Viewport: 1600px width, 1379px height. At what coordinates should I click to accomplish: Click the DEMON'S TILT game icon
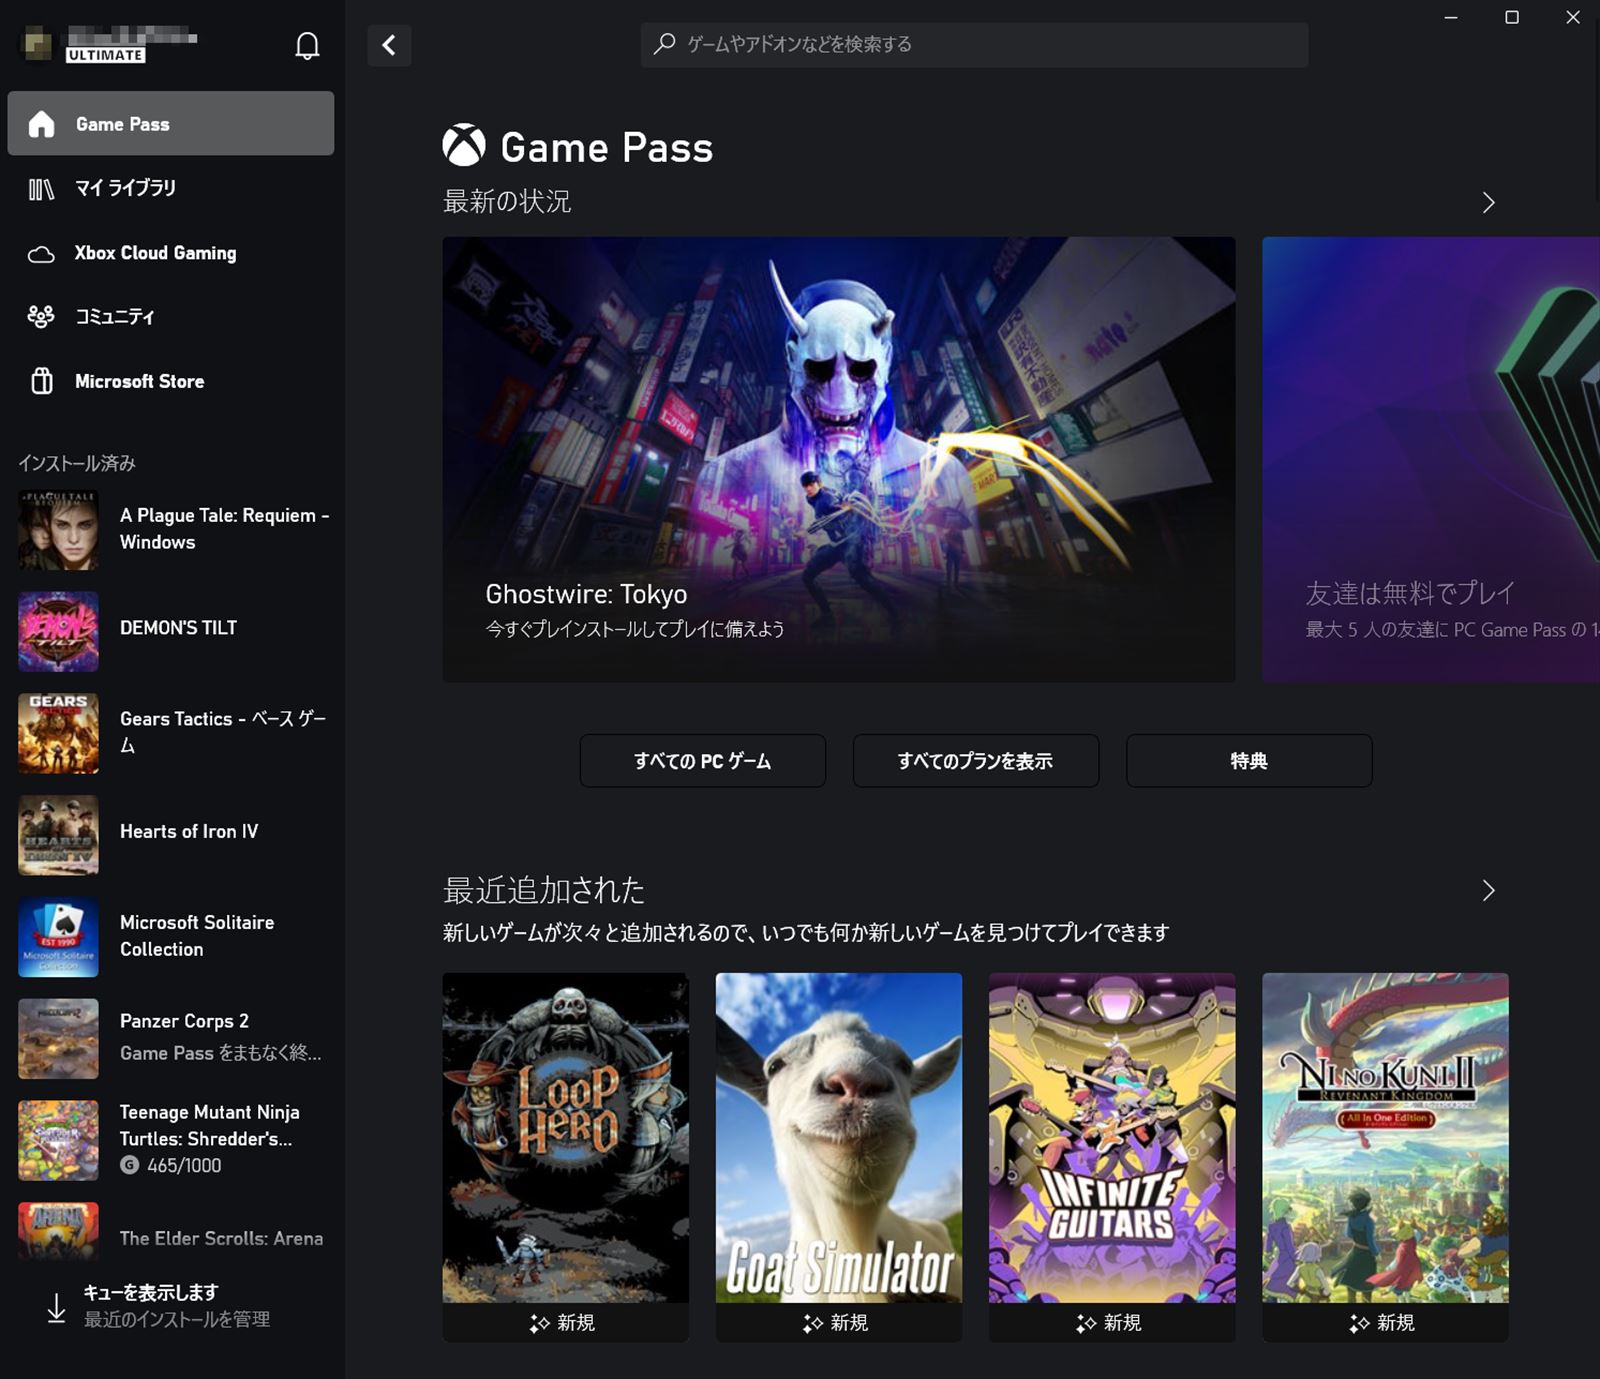[x=58, y=631]
